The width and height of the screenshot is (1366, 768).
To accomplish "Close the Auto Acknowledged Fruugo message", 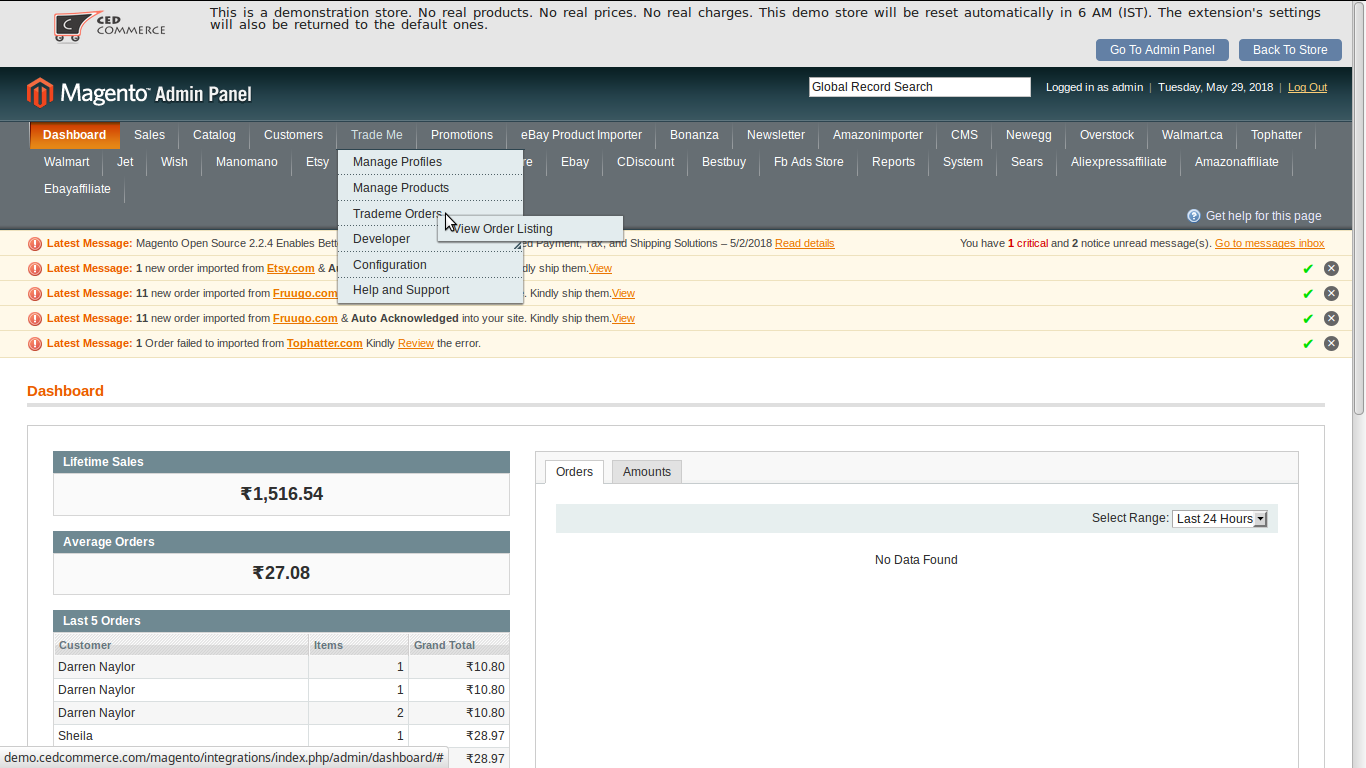I will (1331, 318).
